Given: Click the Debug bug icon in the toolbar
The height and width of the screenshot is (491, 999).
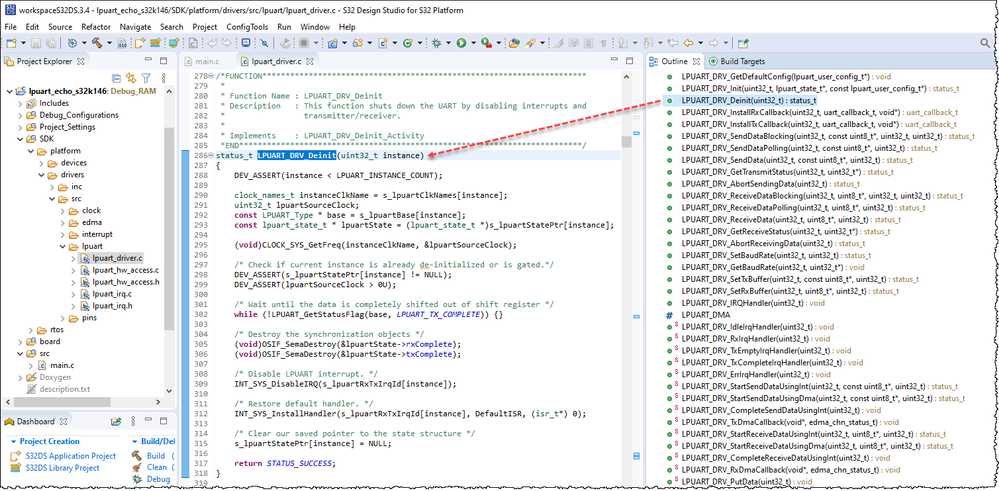Looking at the screenshot, I should coord(436,43).
